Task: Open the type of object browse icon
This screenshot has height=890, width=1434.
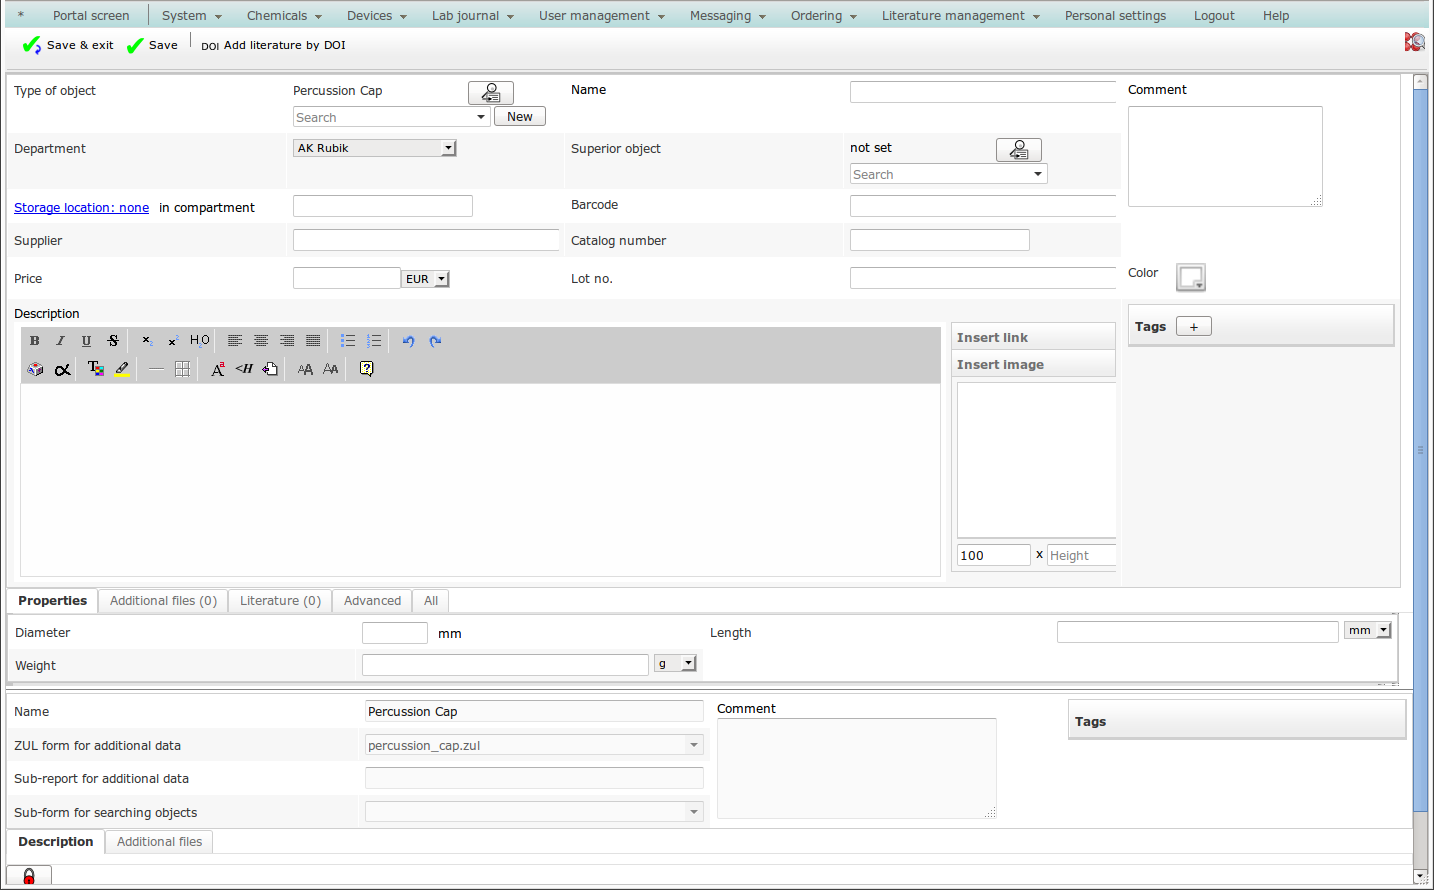Action: tap(490, 93)
